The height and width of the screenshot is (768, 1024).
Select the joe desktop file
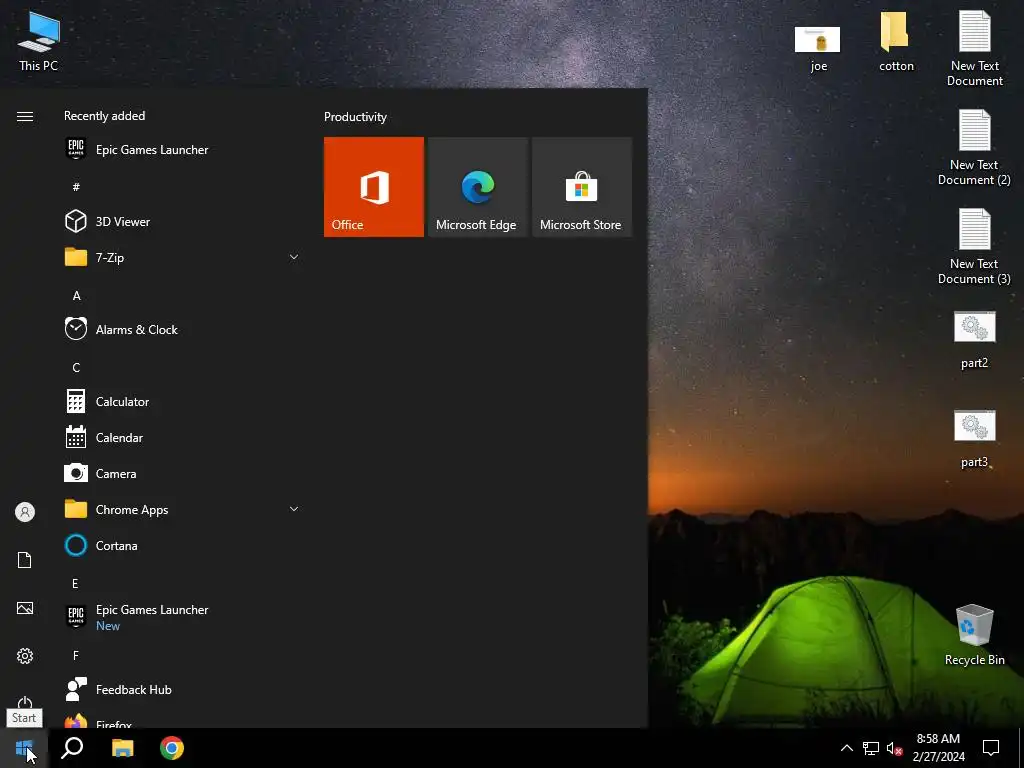[x=818, y=47]
